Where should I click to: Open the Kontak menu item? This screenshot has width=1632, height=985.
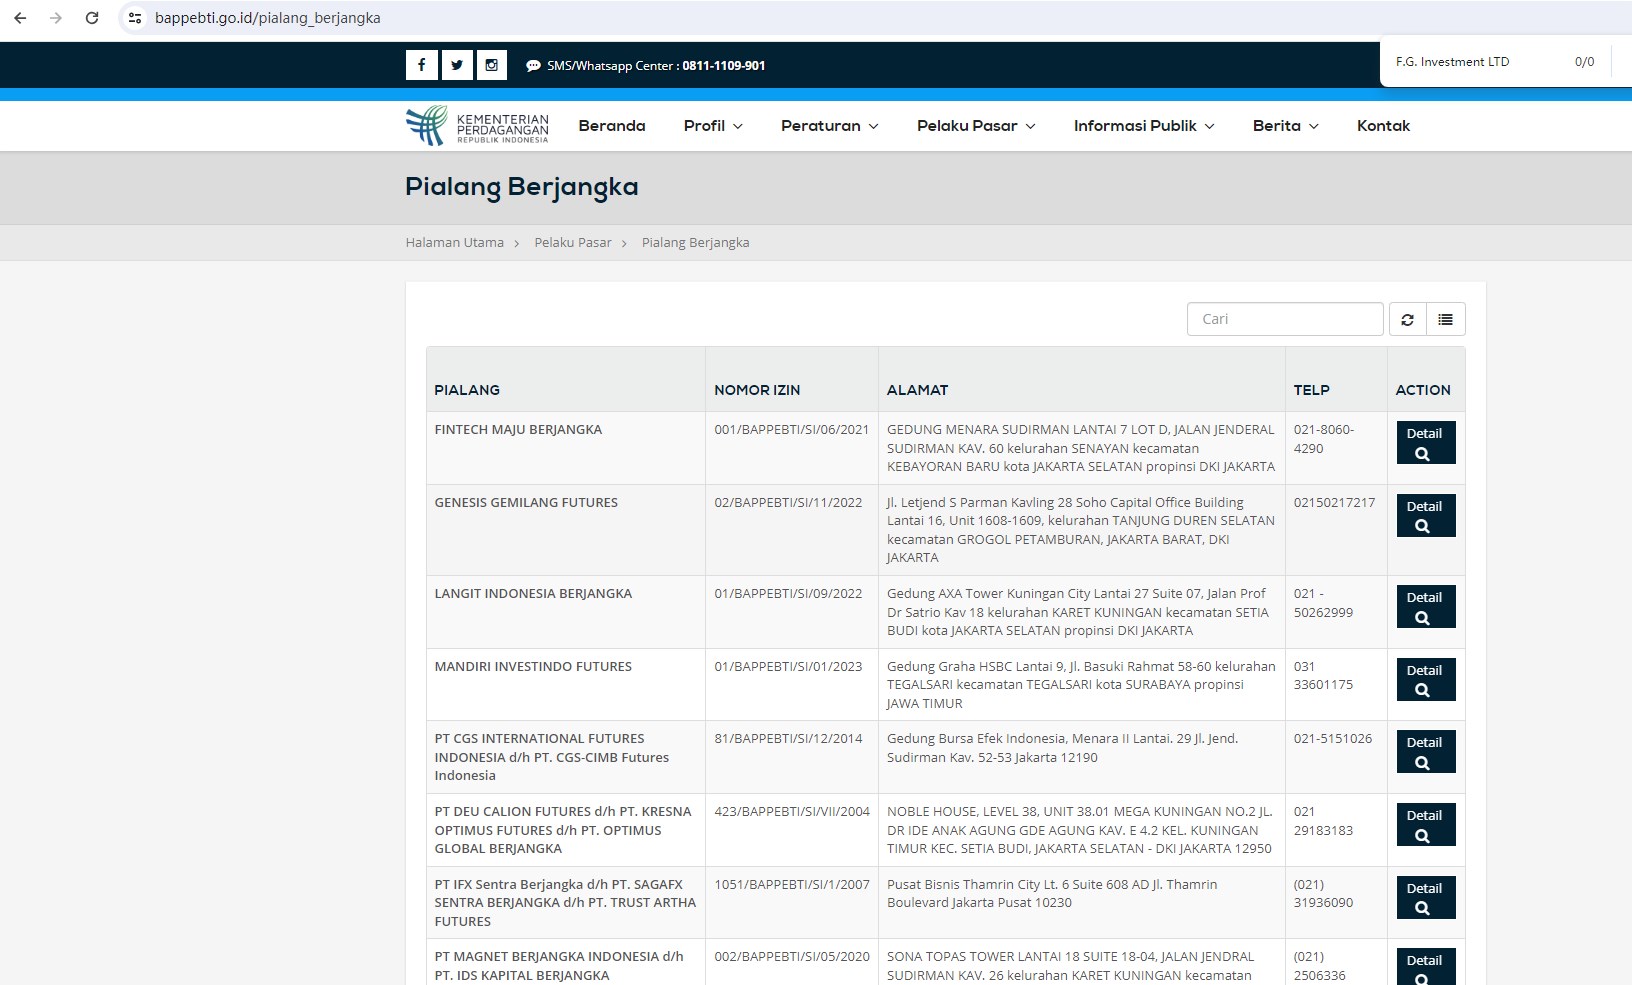coord(1383,126)
